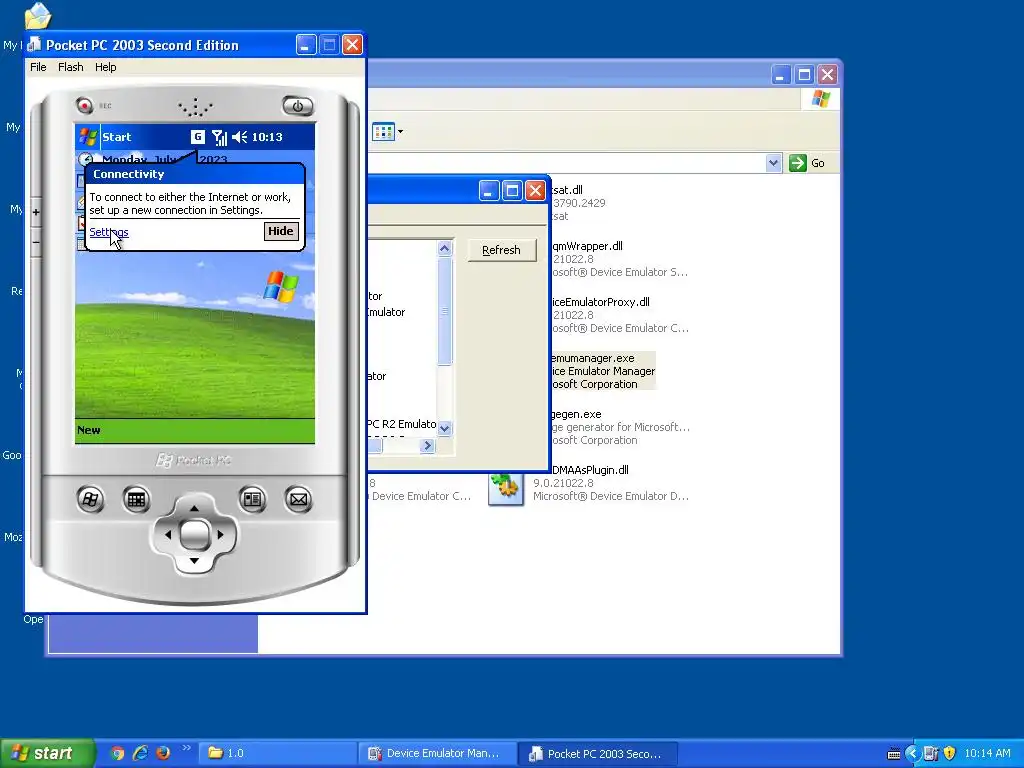Launch Firefox from Quick Launch
The image size is (1024, 768).
163,753
